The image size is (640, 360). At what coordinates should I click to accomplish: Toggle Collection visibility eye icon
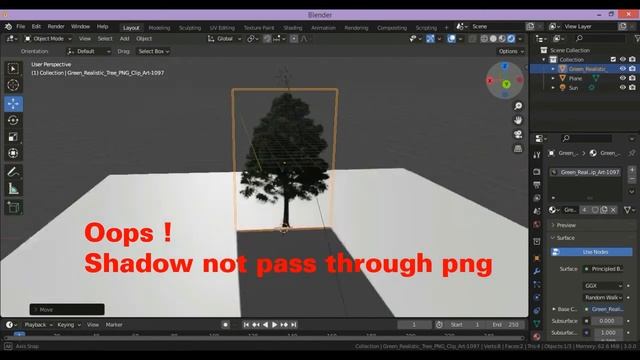click(623, 59)
